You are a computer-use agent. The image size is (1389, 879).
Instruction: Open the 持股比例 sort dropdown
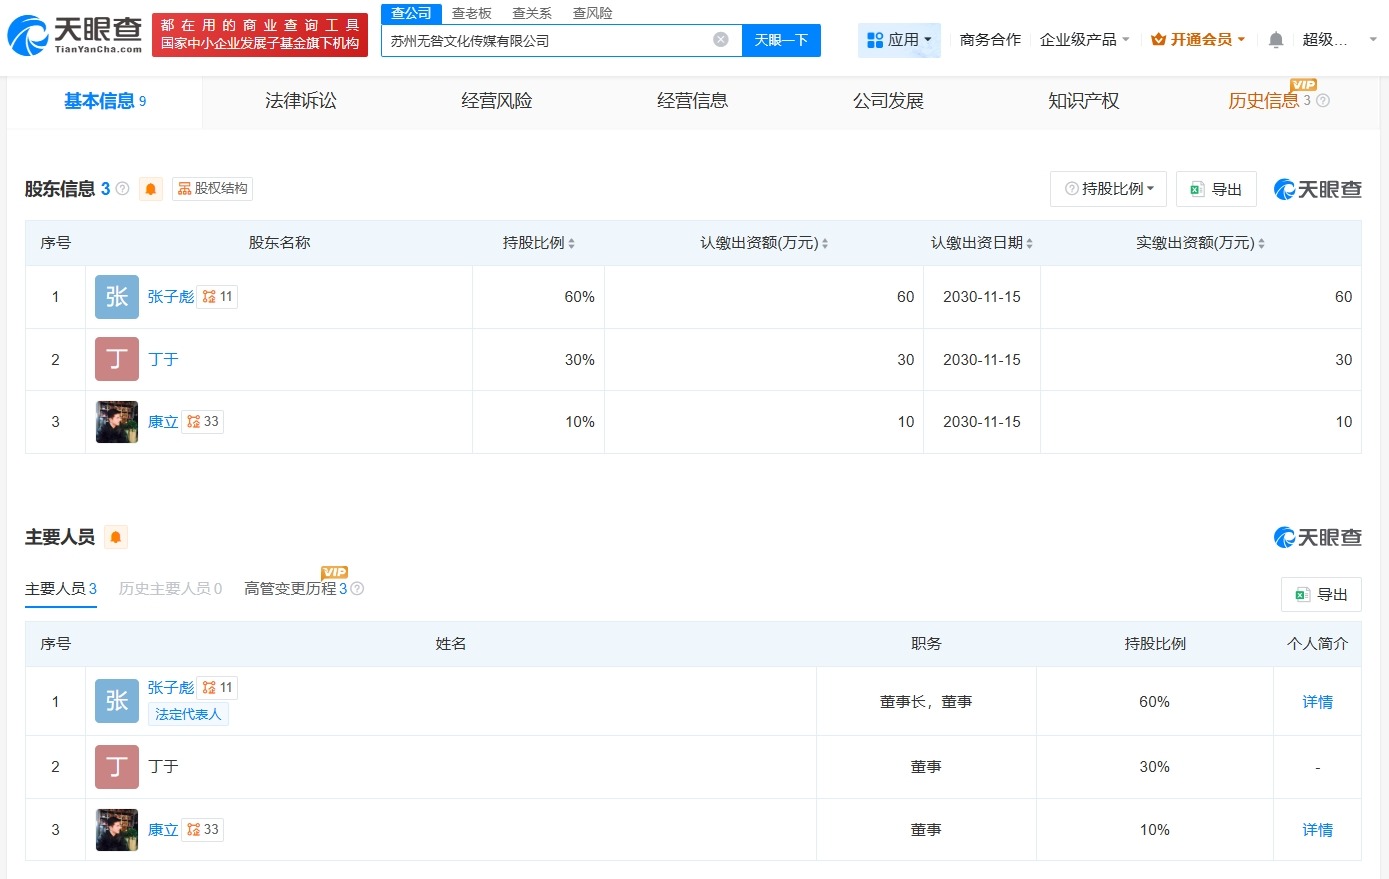tap(1108, 188)
